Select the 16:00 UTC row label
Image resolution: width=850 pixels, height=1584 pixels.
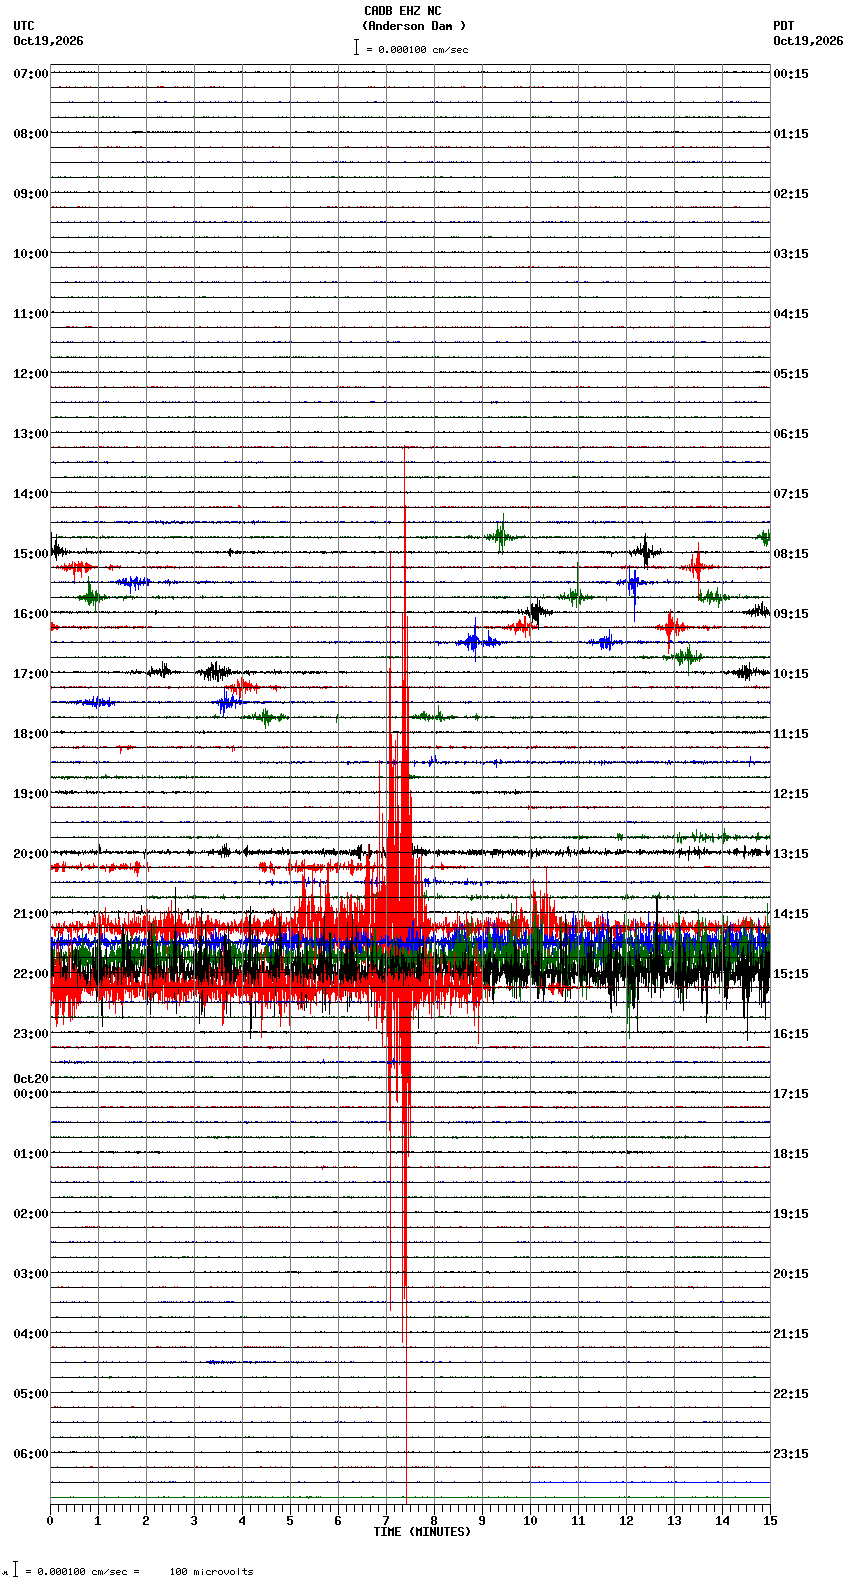click(x=31, y=614)
